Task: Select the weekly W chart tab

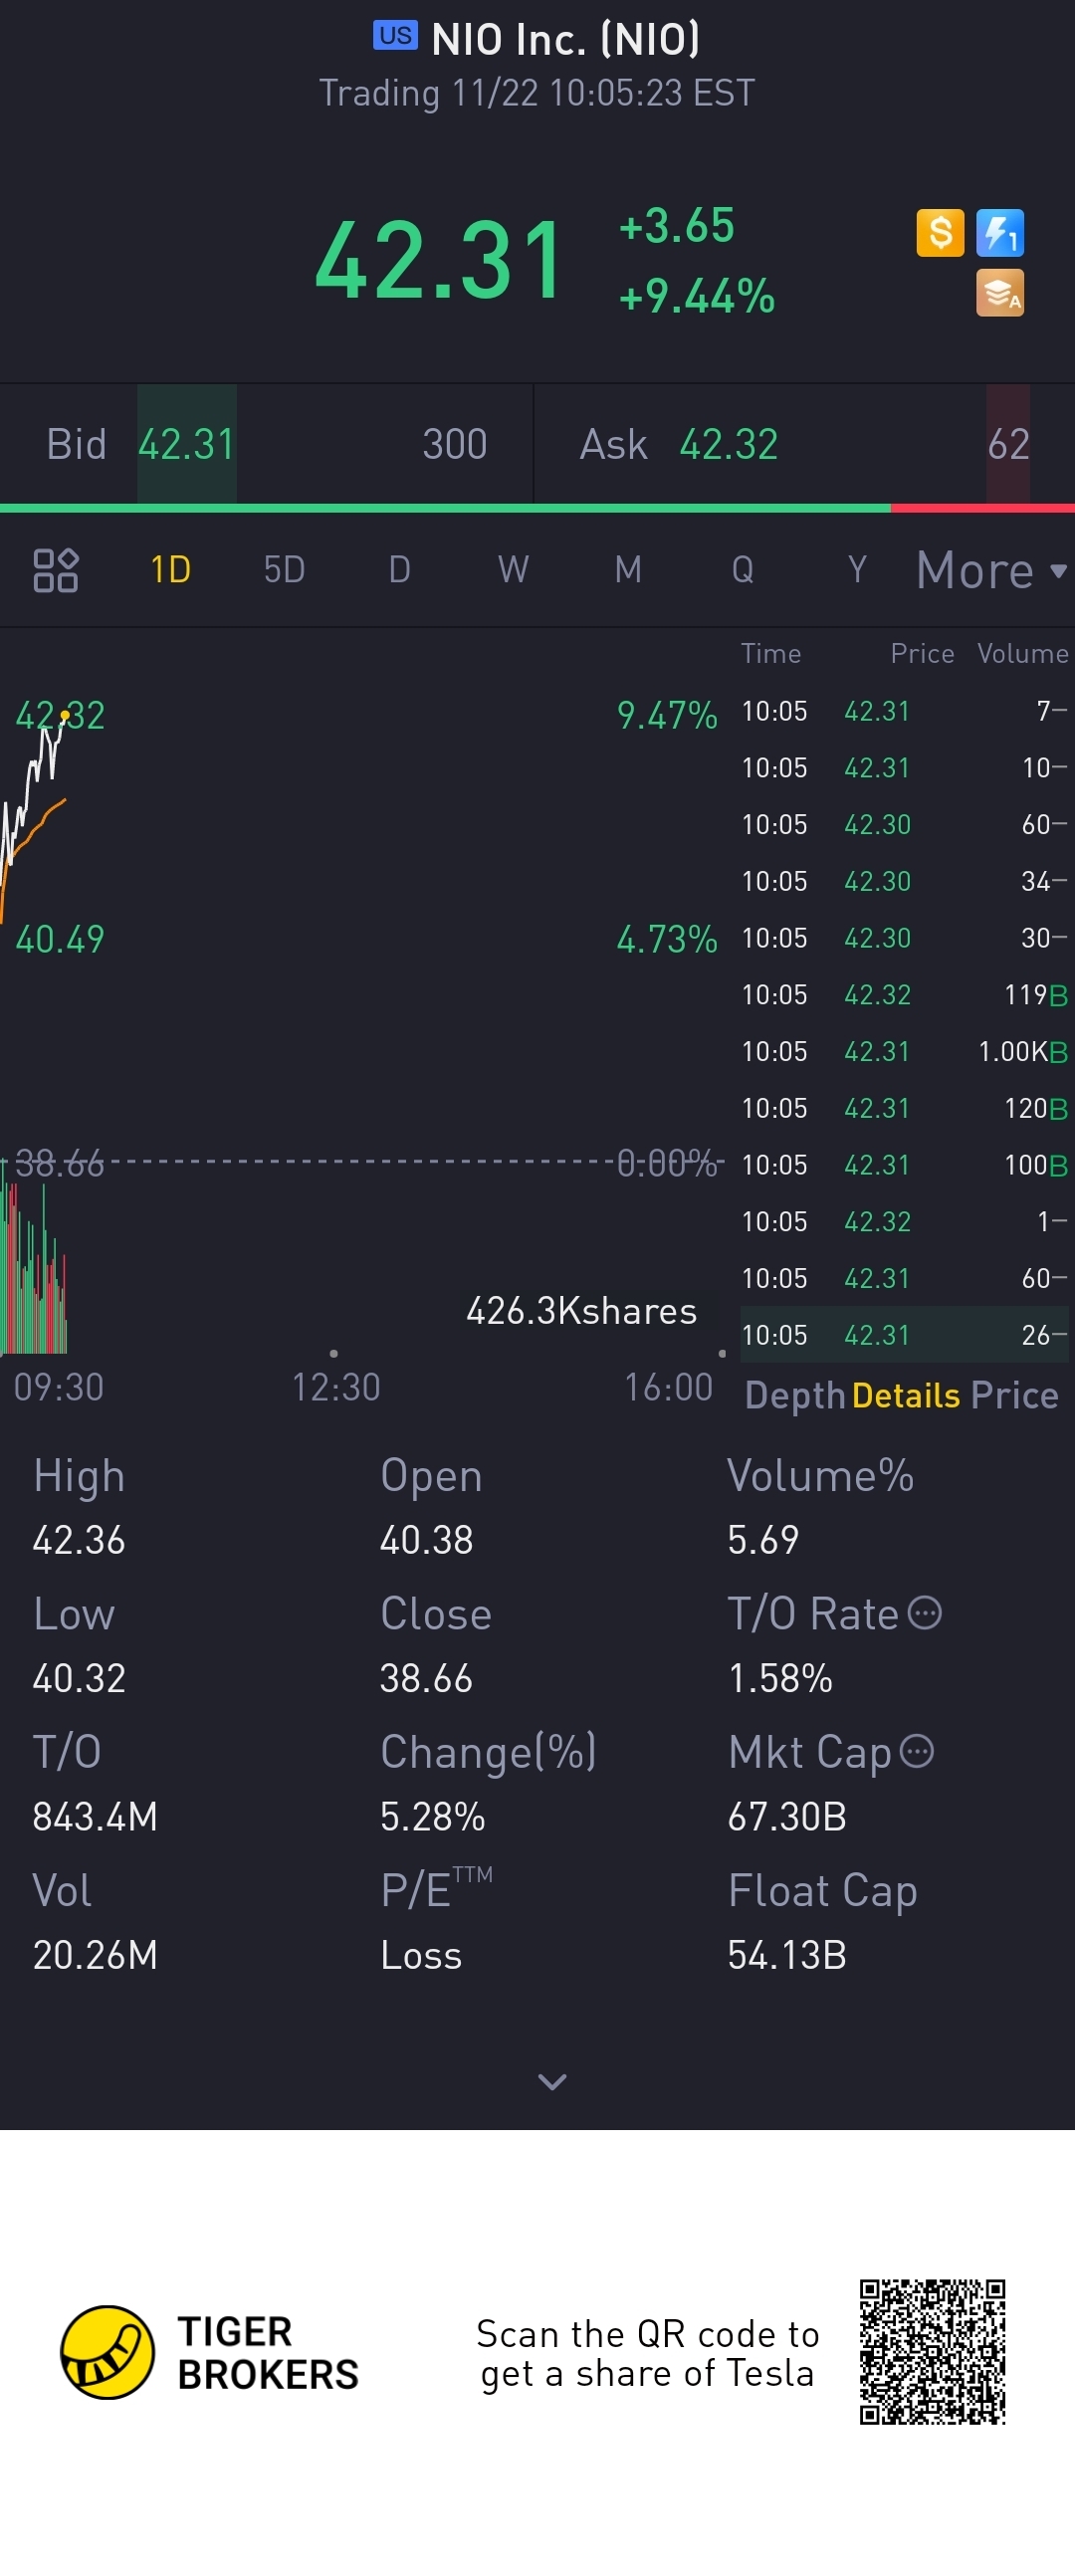Action: (x=513, y=570)
